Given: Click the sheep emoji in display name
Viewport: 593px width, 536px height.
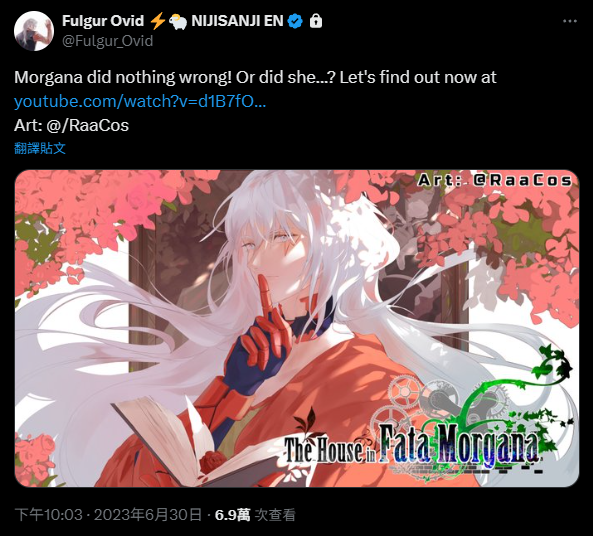Looking at the screenshot, I should click(178, 22).
